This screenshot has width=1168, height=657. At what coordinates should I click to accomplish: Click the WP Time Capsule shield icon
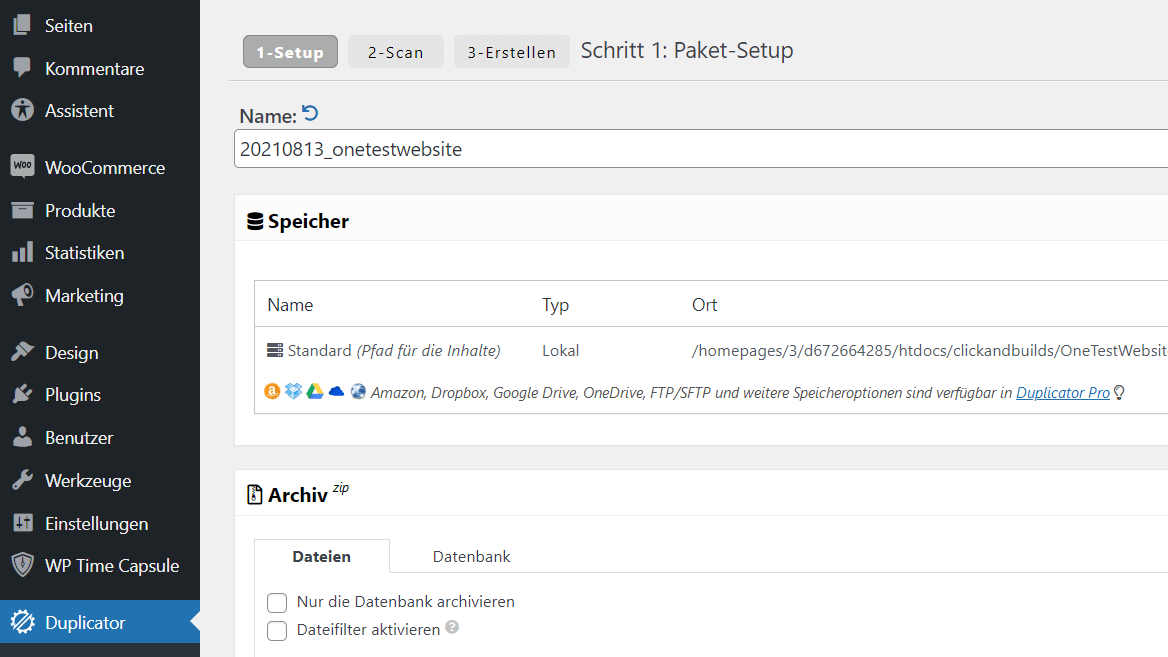click(x=22, y=565)
